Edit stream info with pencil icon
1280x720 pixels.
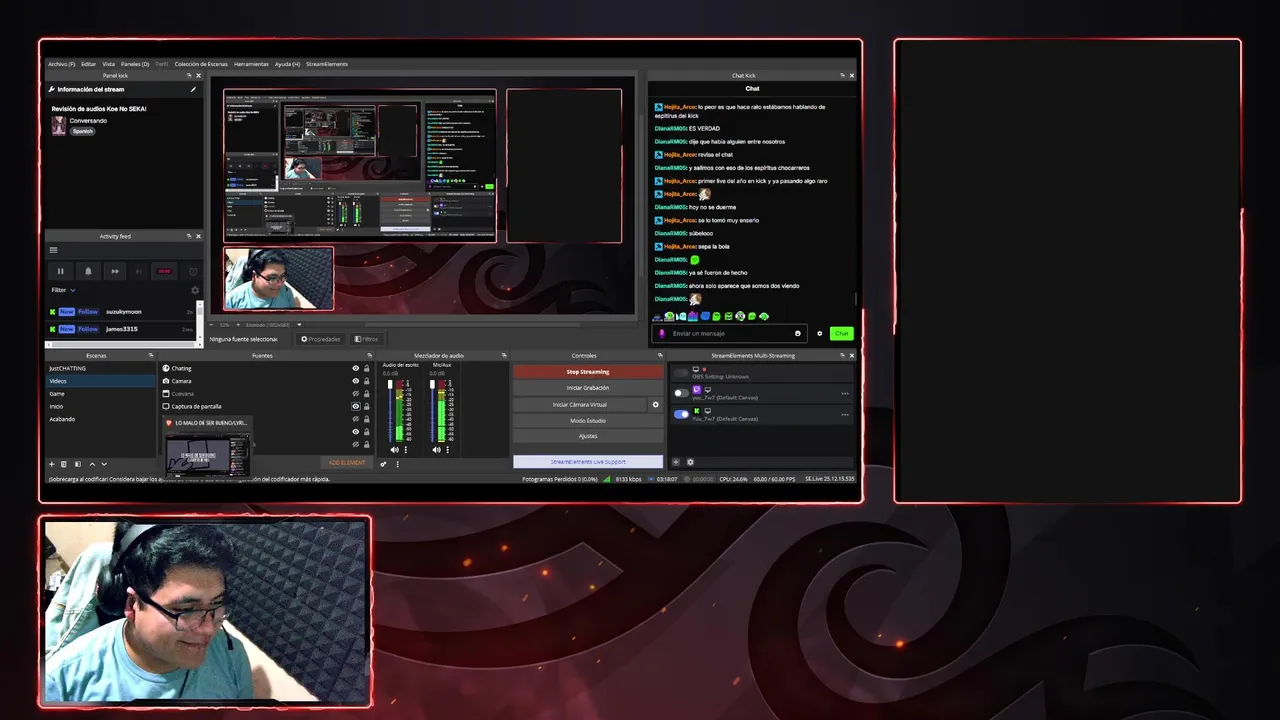pos(194,89)
